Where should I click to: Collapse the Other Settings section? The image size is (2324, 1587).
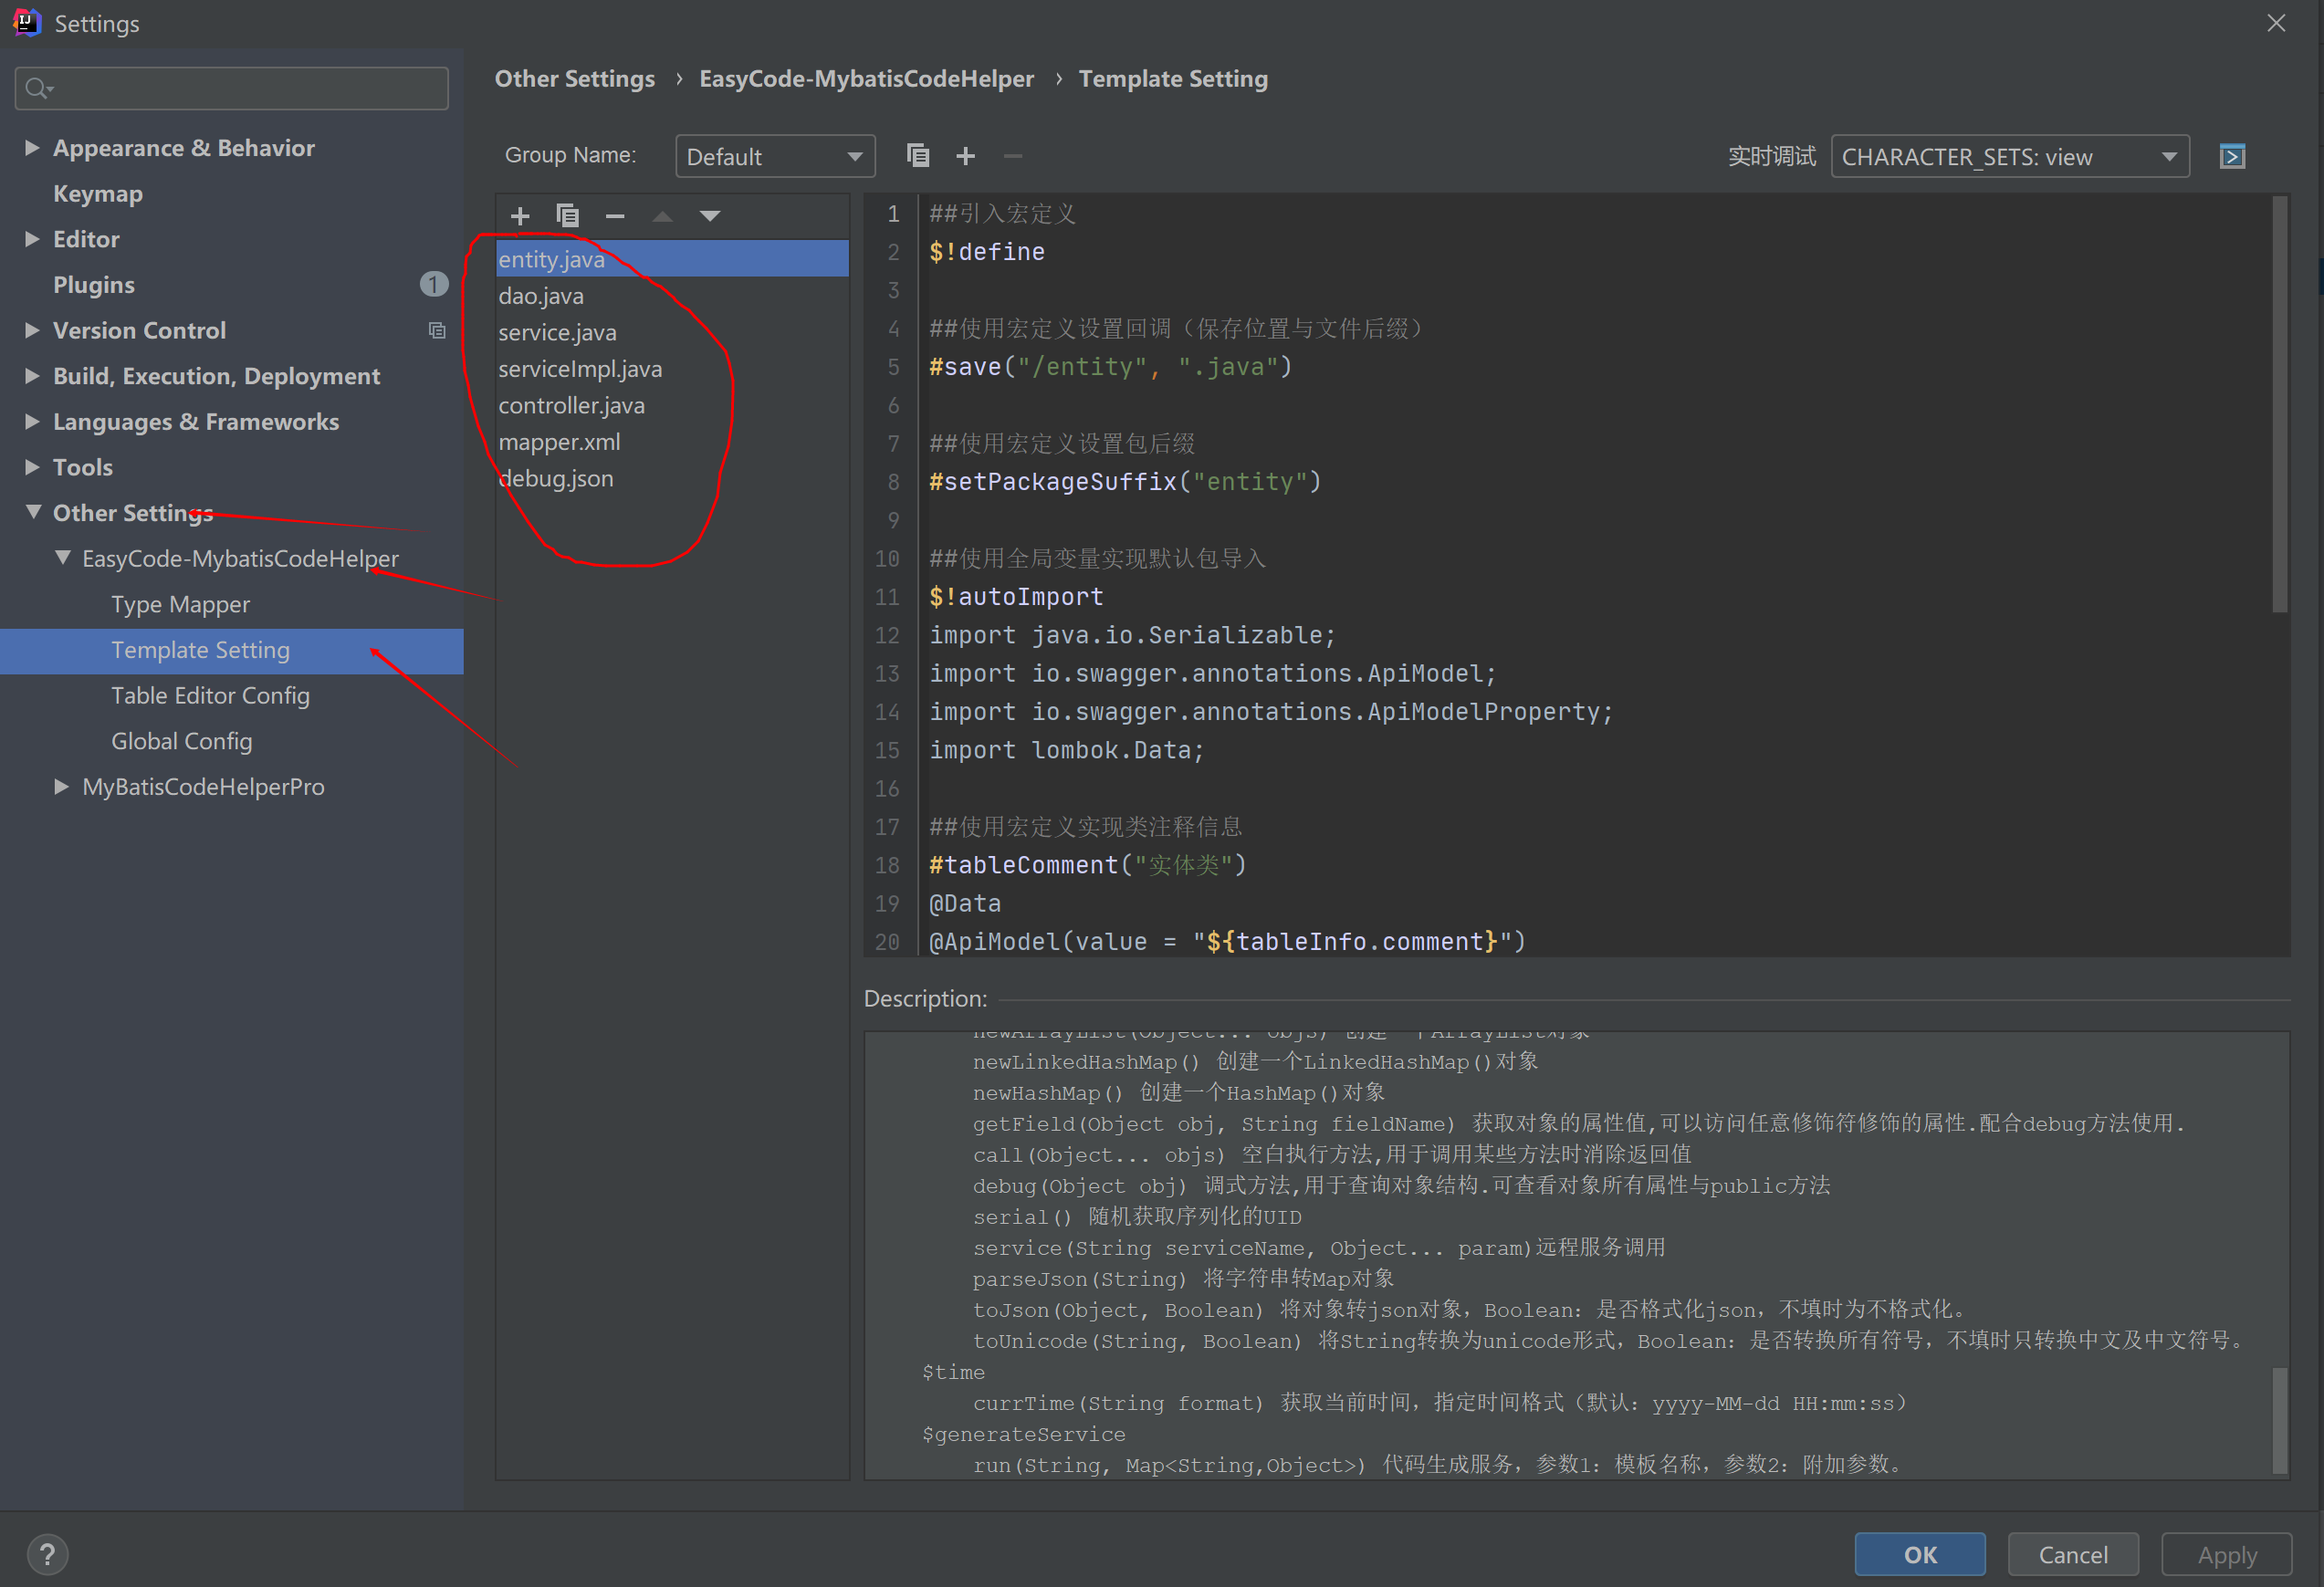click(x=32, y=512)
